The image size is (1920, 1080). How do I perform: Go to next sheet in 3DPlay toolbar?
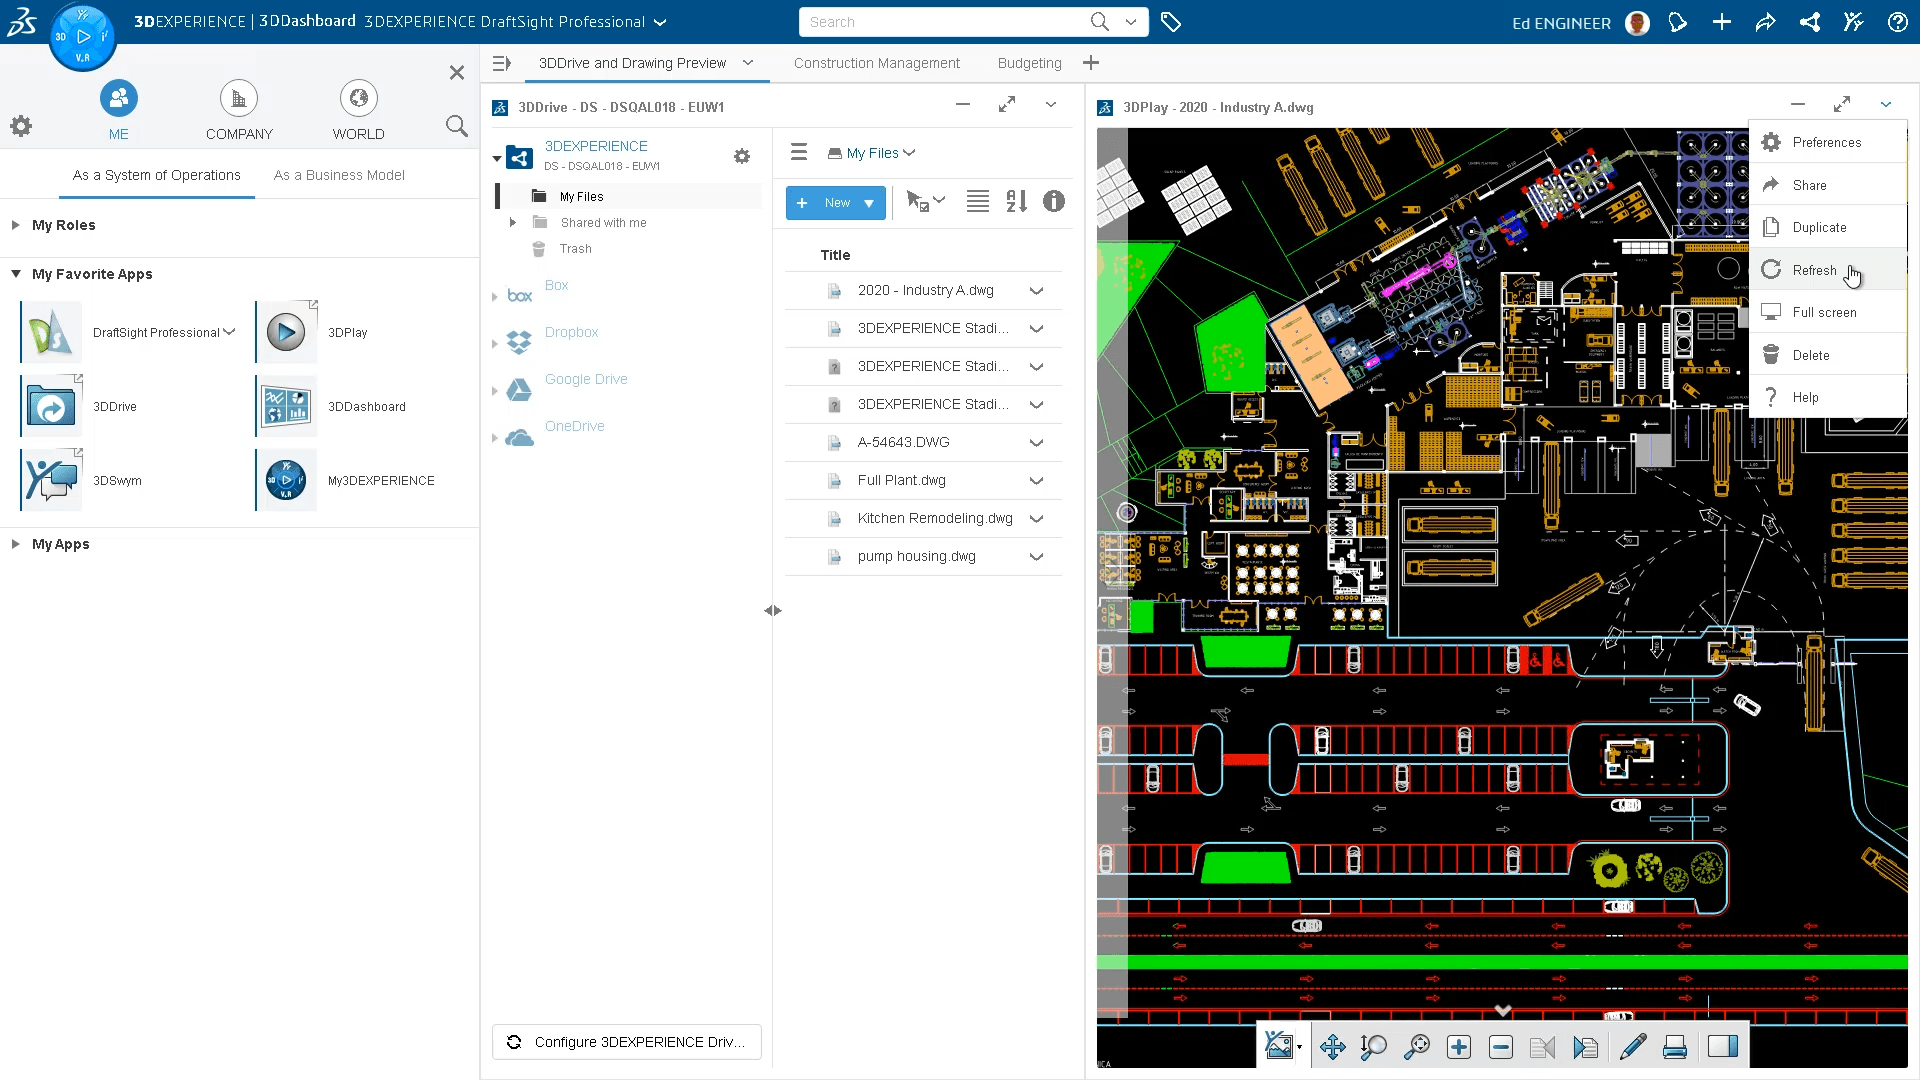tap(1585, 1047)
